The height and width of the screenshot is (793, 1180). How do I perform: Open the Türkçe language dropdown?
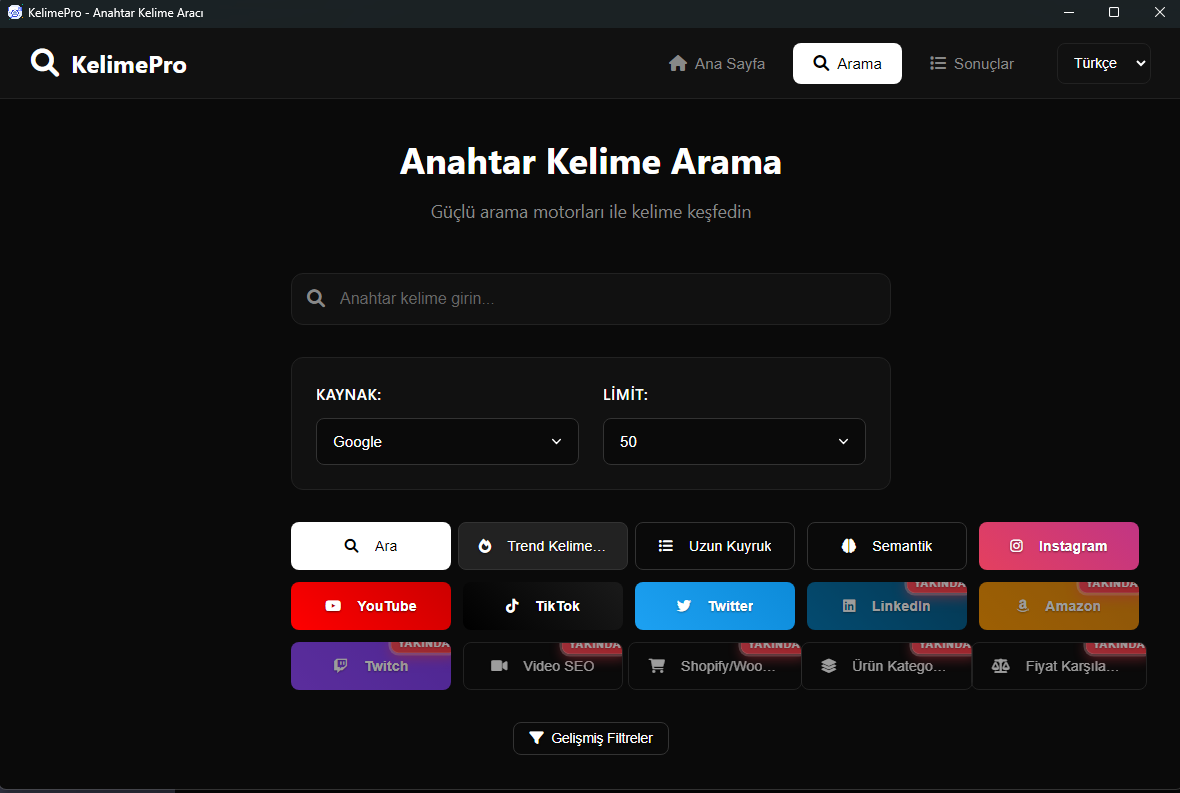point(1104,63)
